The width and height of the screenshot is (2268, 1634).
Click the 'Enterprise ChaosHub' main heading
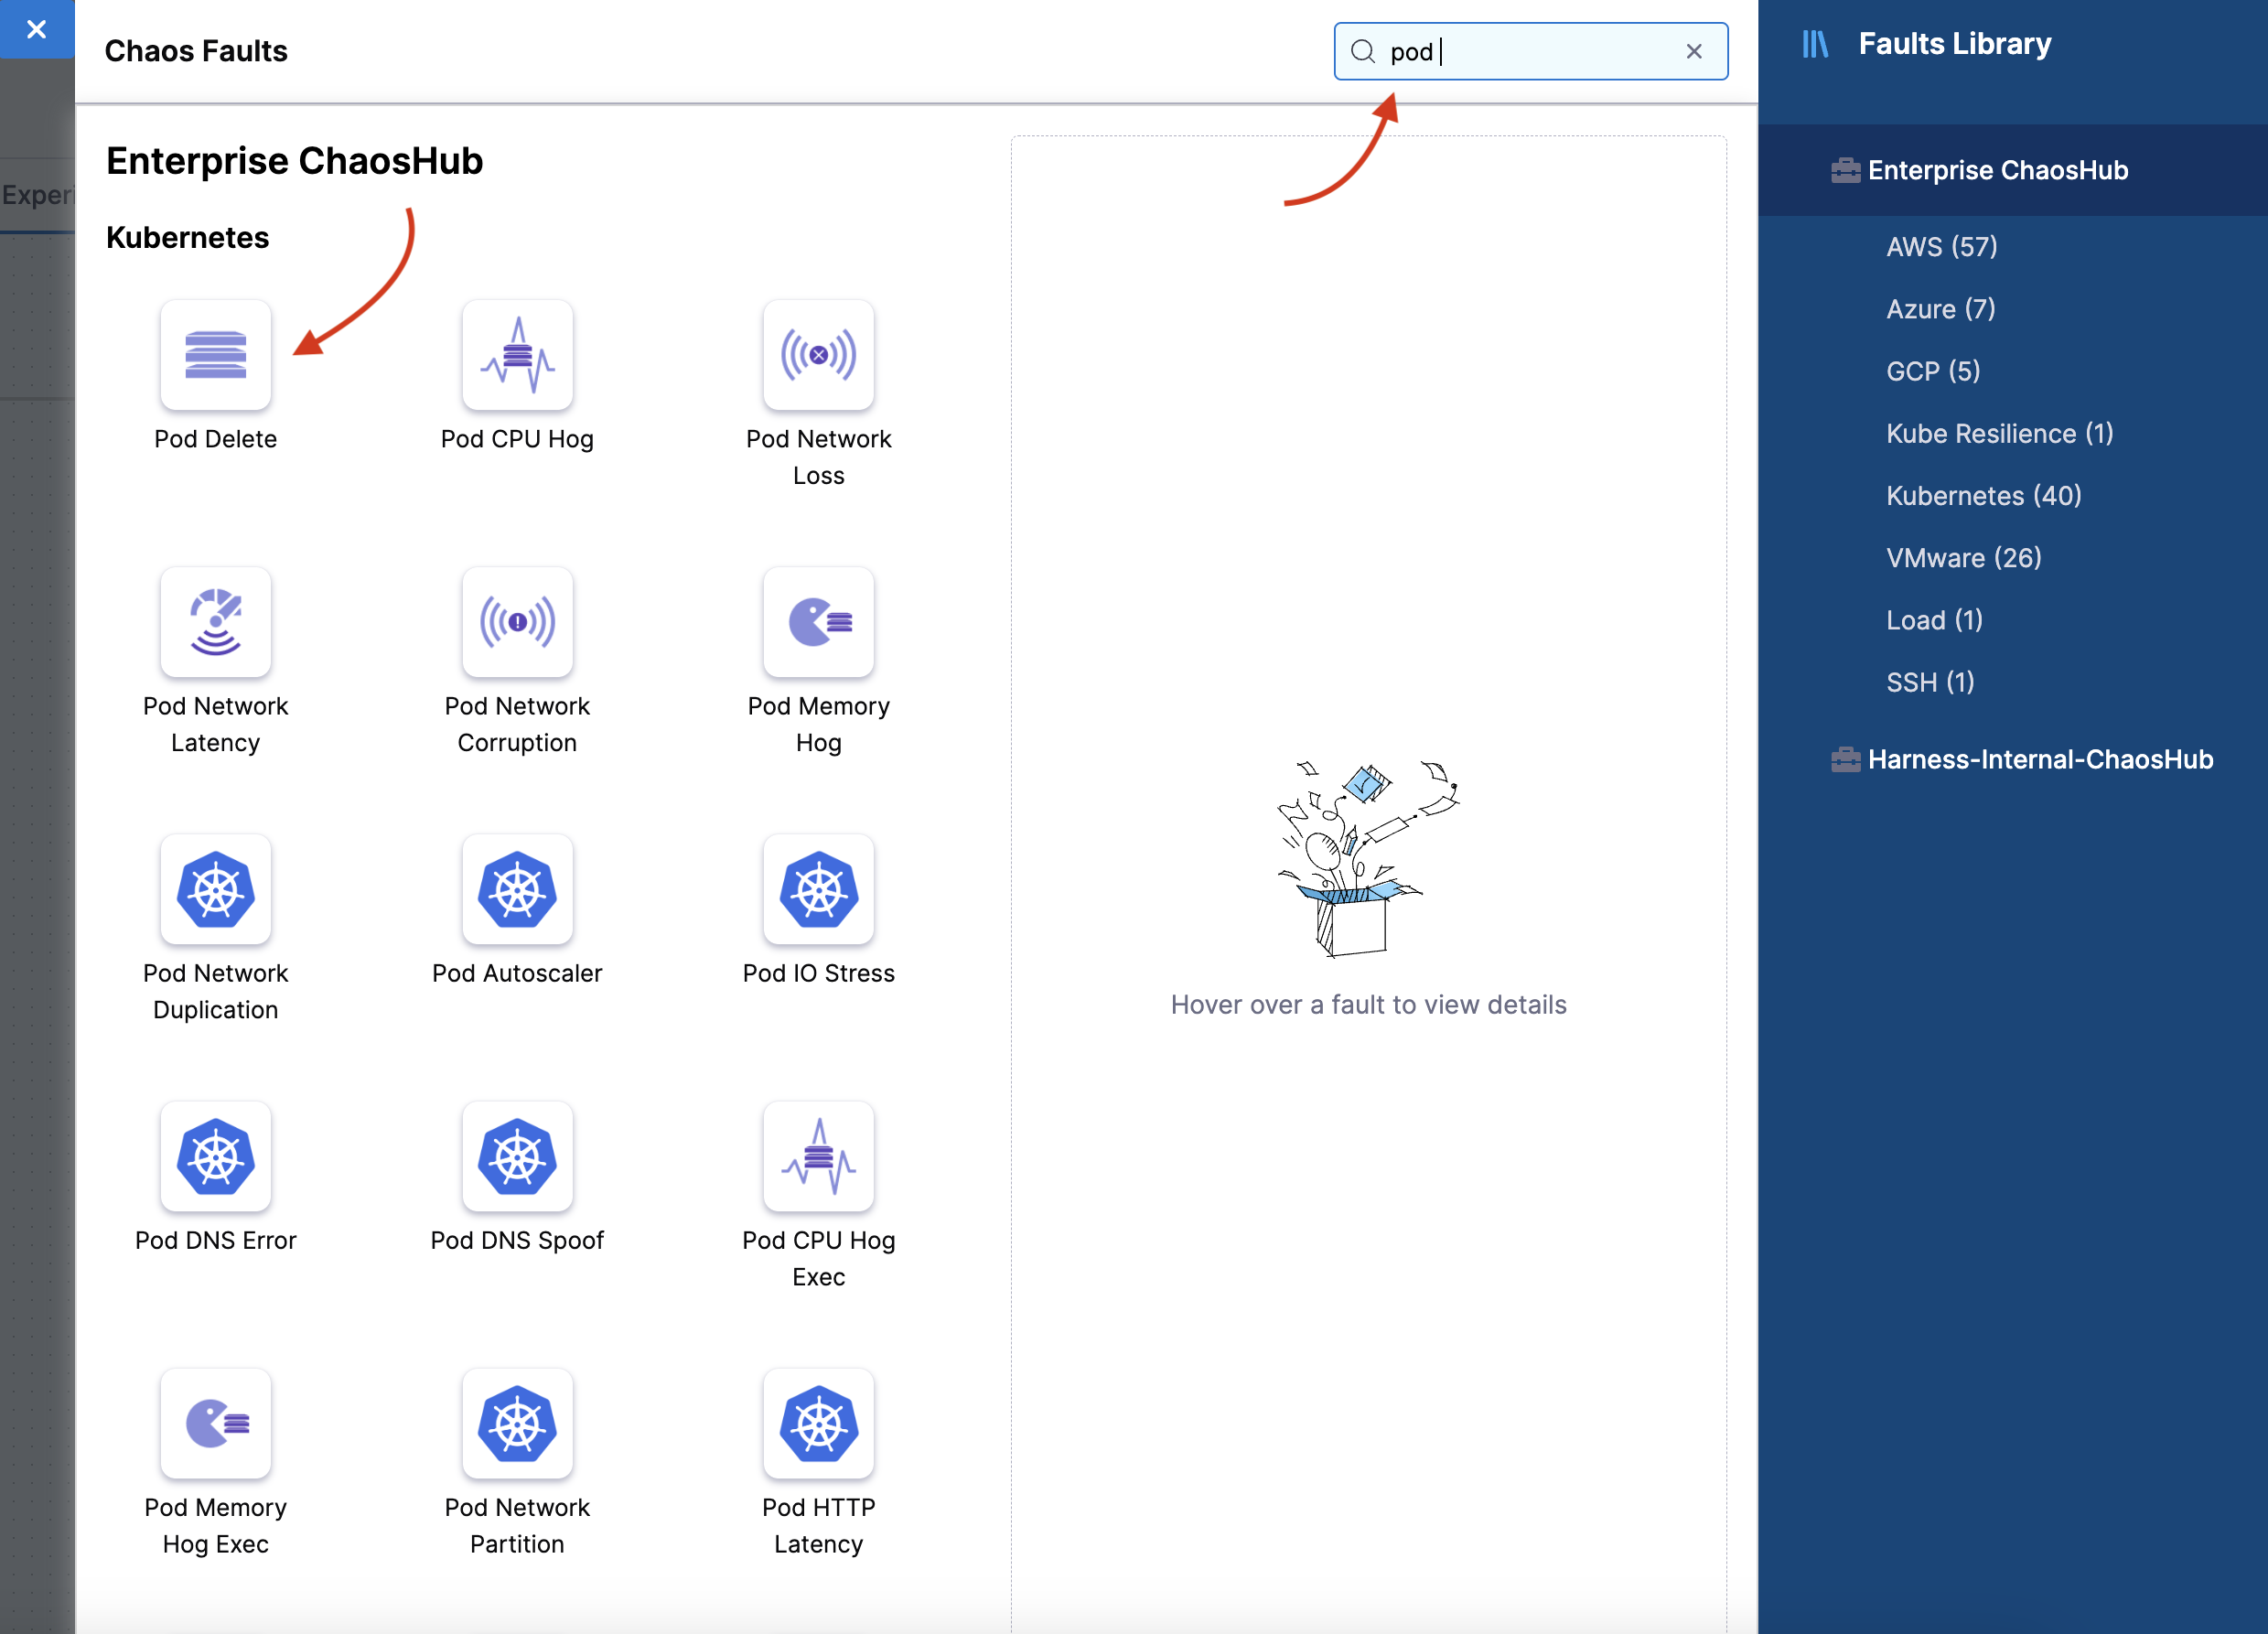[294, 160]
